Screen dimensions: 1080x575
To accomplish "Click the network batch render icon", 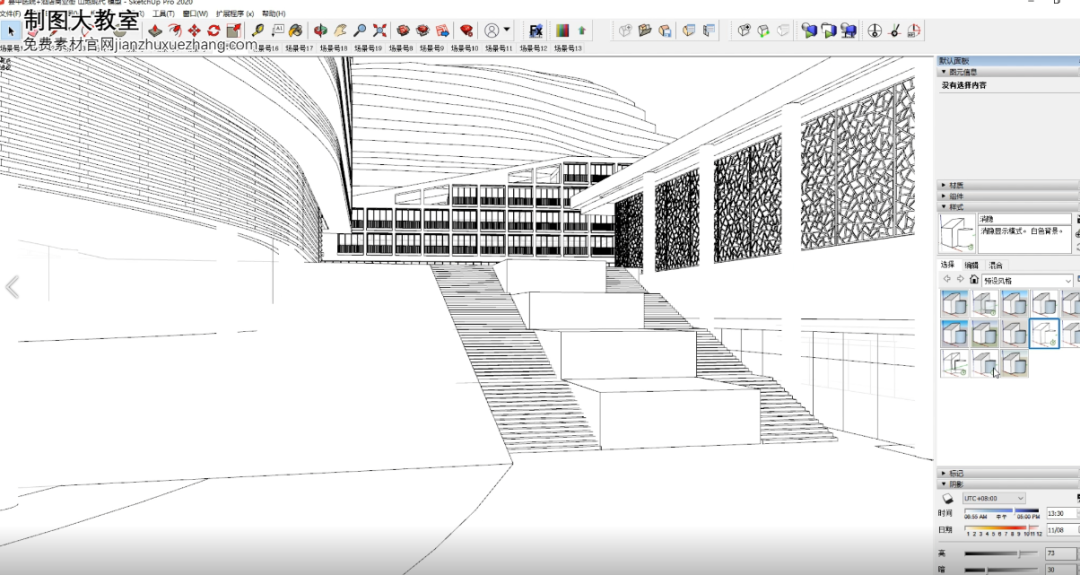I will (848, 30).
